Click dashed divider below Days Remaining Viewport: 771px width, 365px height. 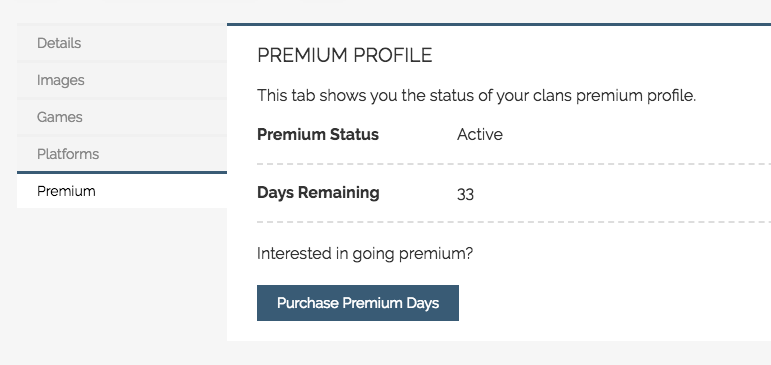point(514,222)
